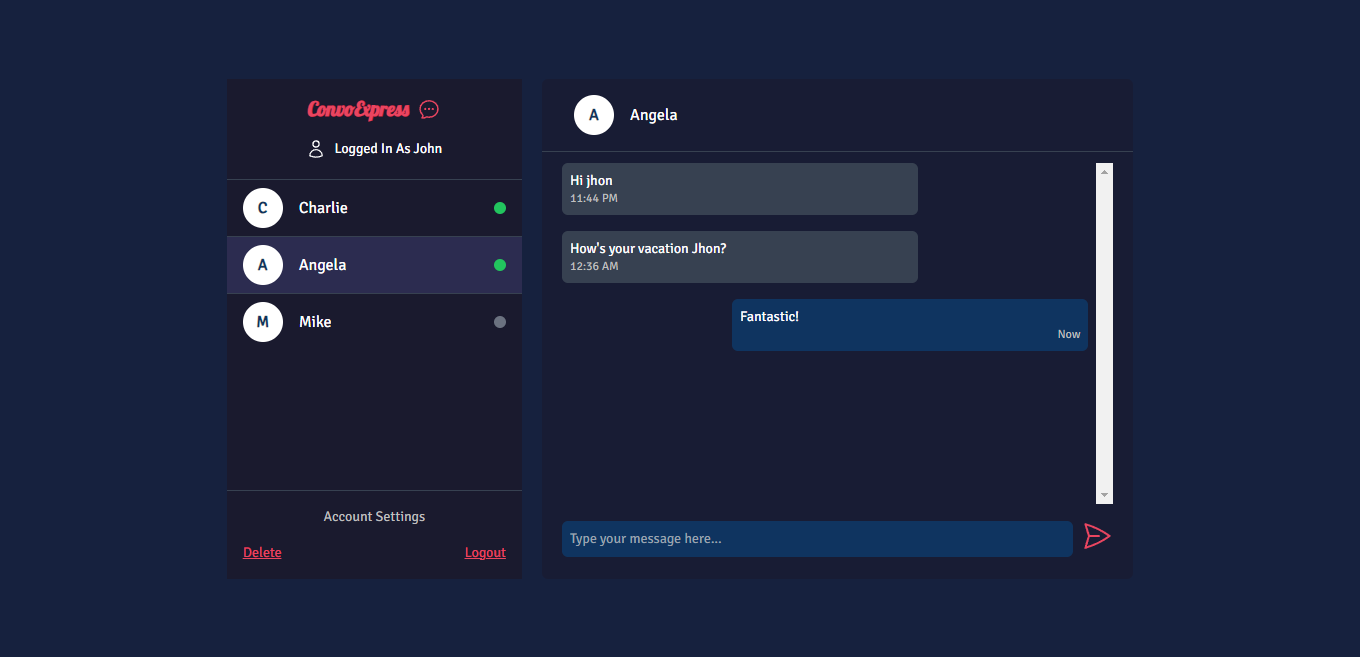Select the Fantastic! message bubble
The image size is (1360, 657).
pos(909,324)
